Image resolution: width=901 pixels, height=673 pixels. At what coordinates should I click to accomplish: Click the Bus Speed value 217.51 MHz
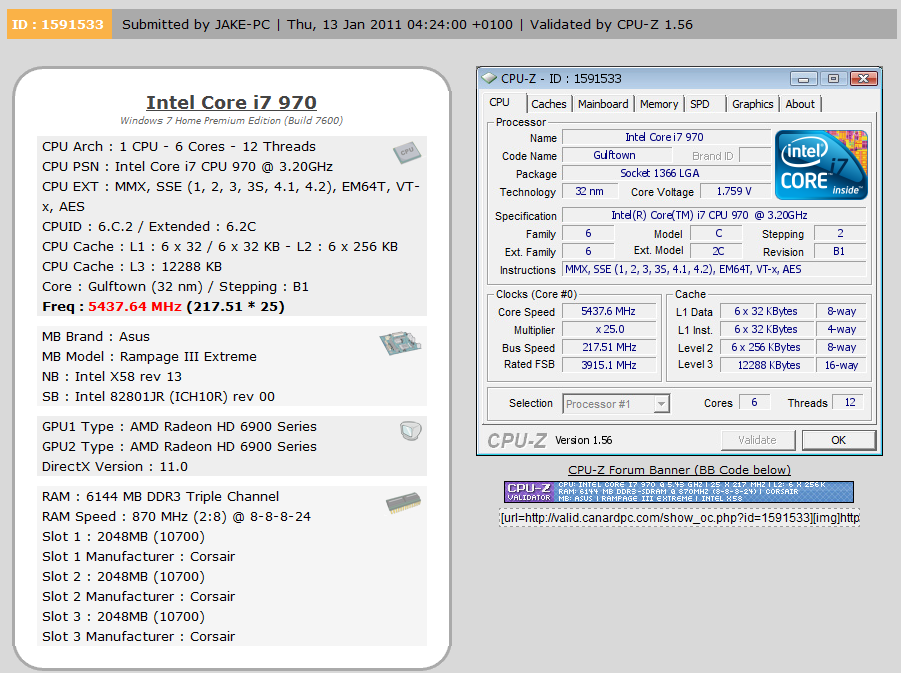point(609,347)
